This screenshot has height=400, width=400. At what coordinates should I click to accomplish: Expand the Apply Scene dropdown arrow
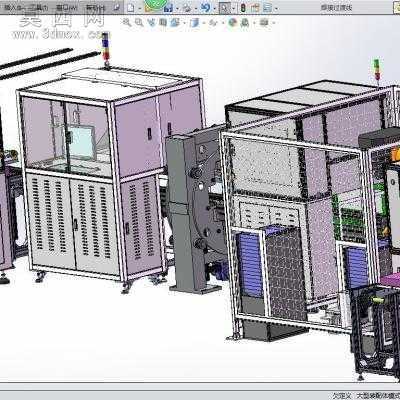[x=254, y=23]
